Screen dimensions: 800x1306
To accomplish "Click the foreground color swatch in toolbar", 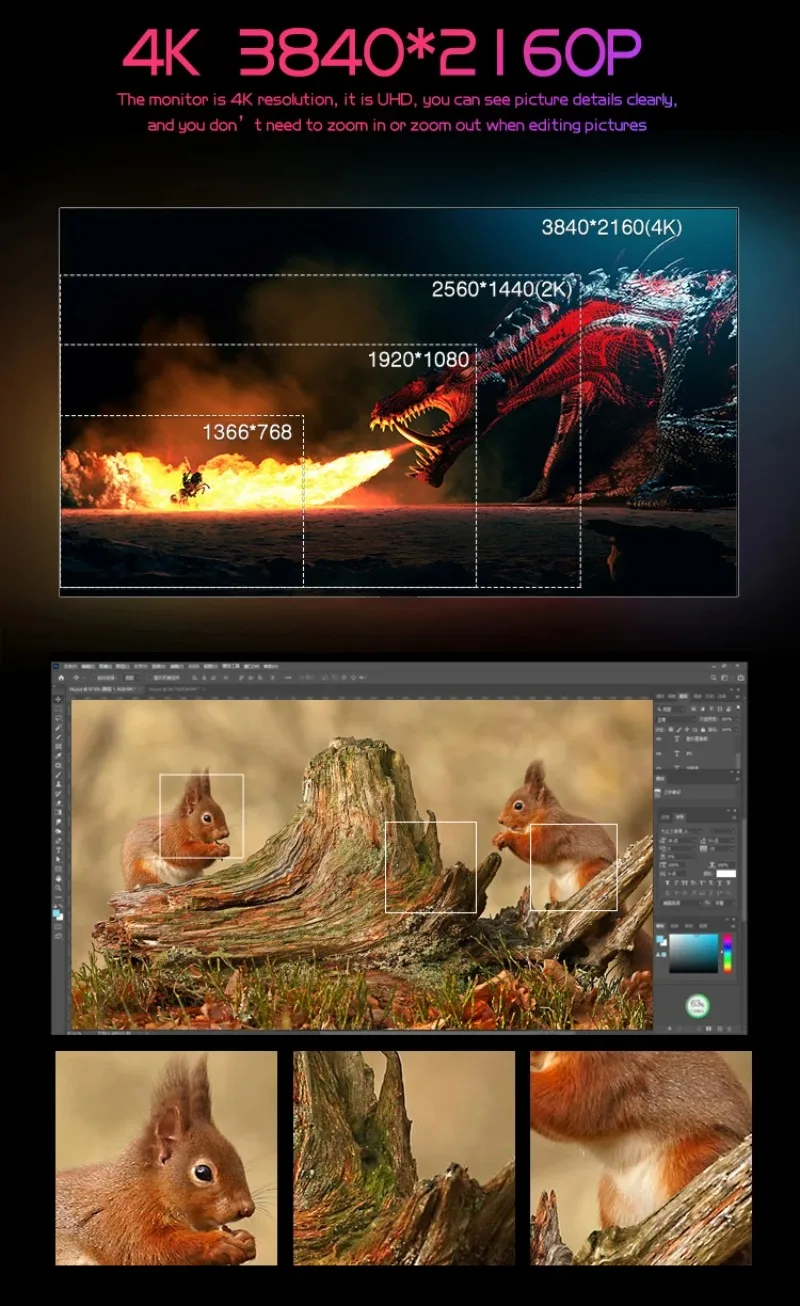I will (x=57, y=911).
